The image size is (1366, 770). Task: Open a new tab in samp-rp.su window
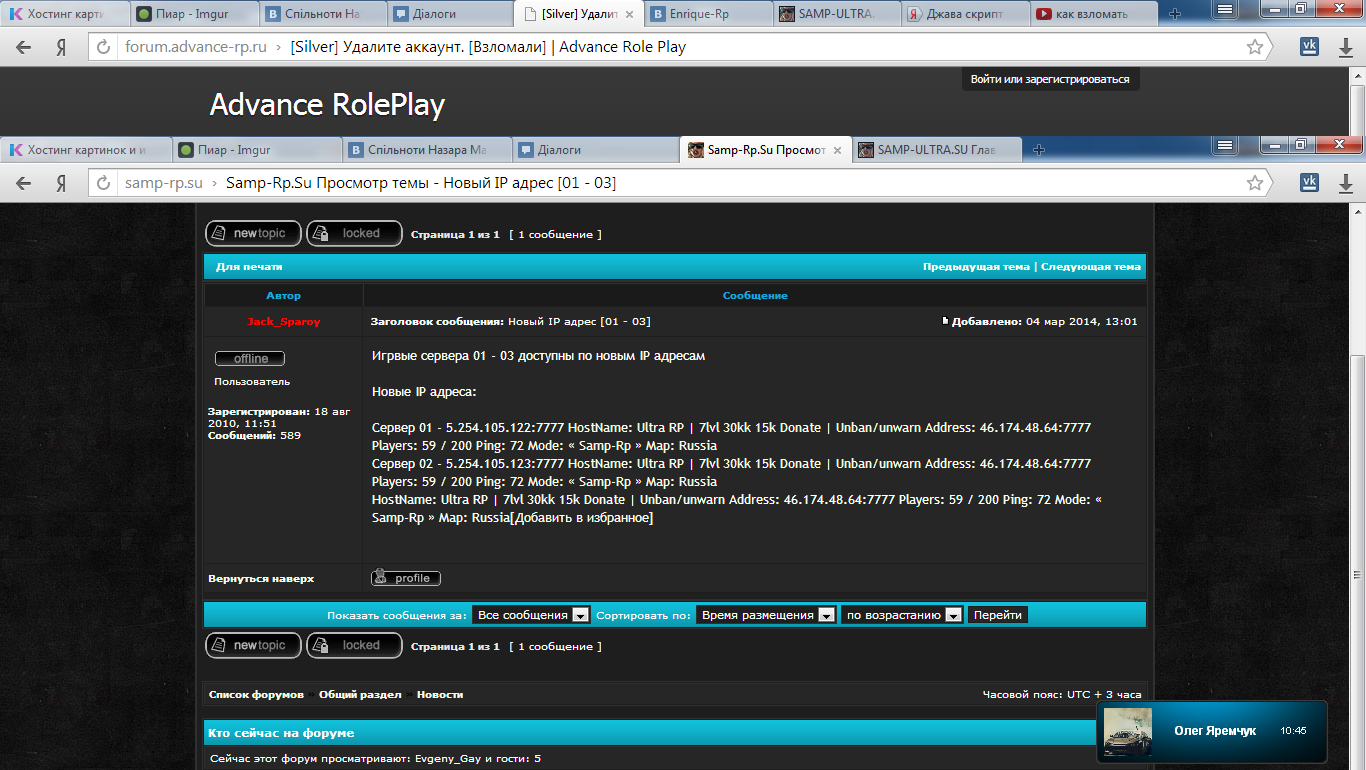[1039, 150]
